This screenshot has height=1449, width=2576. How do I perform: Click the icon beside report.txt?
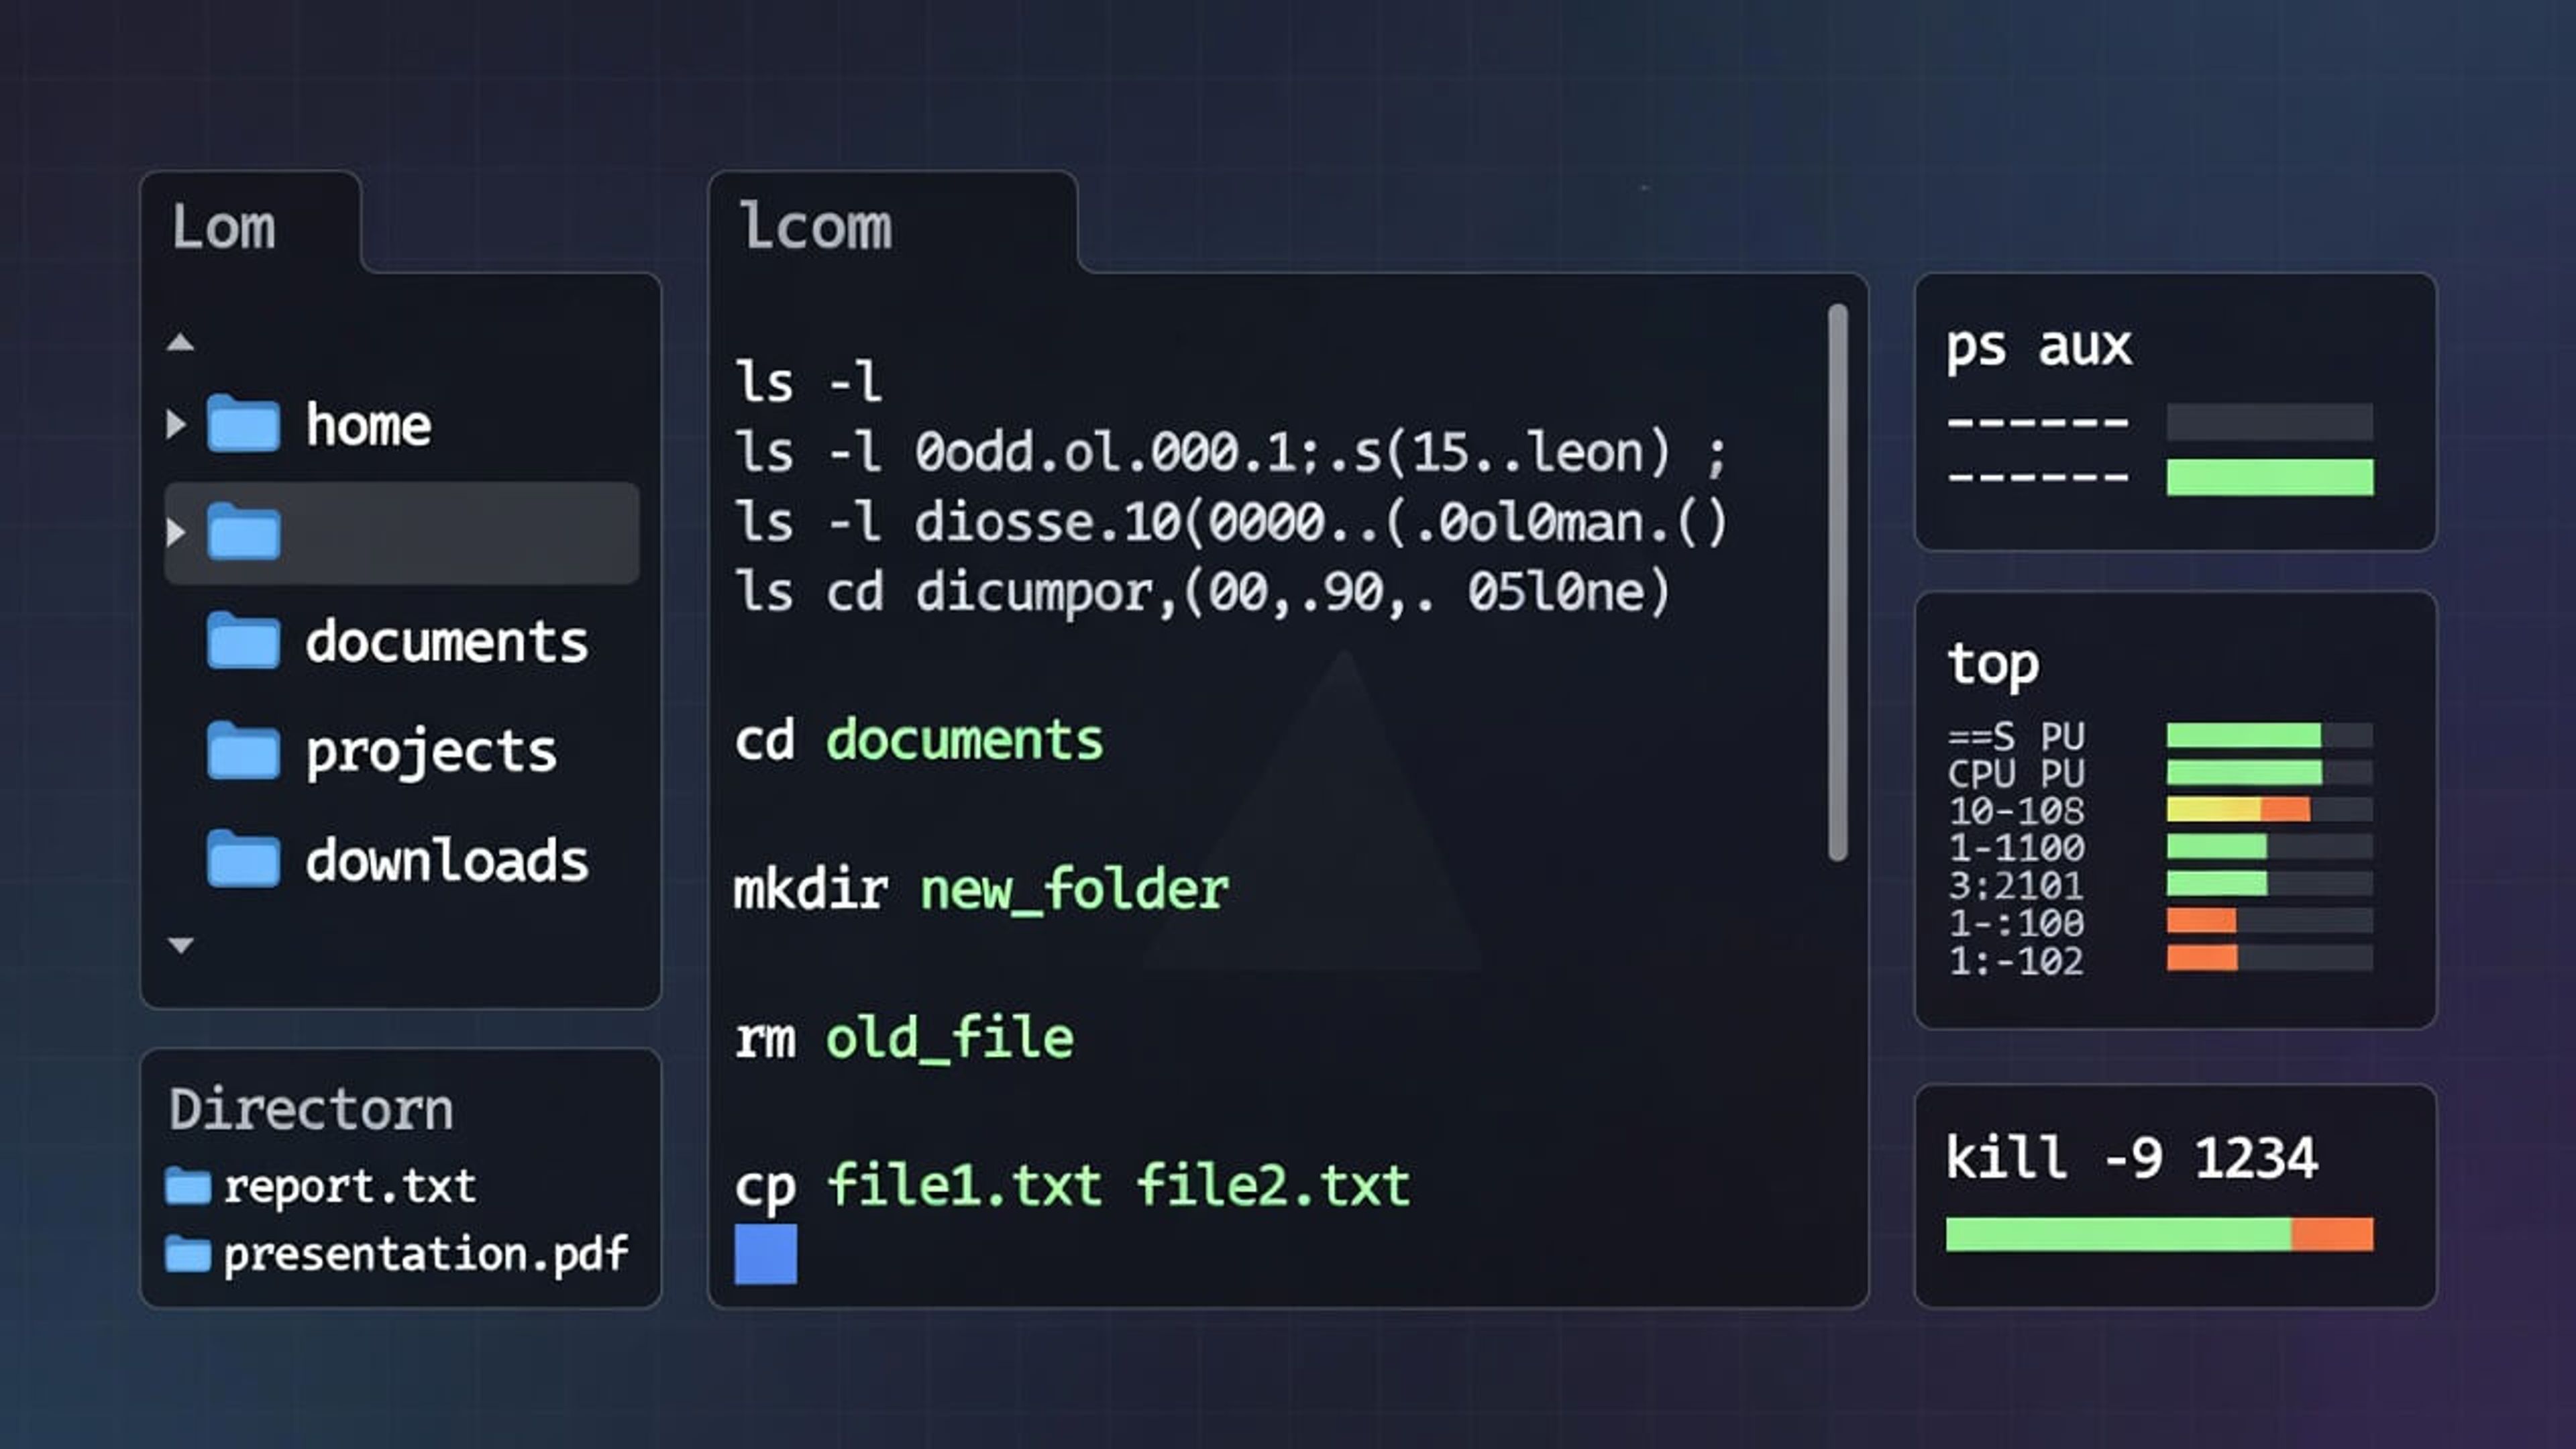coord(188,1186)
